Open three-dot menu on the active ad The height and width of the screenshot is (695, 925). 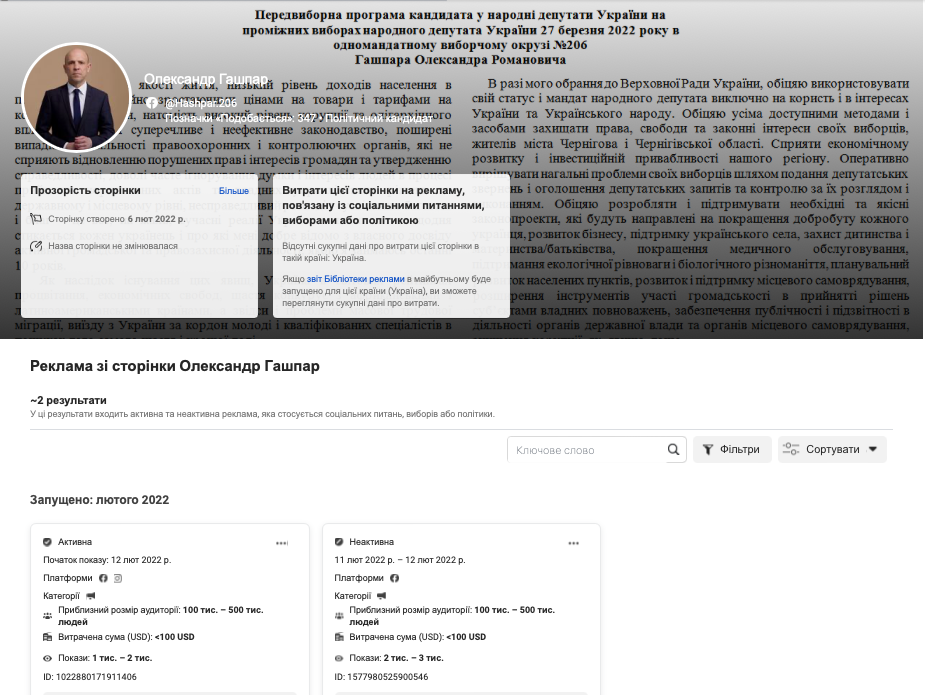click(x=282, y=543)
